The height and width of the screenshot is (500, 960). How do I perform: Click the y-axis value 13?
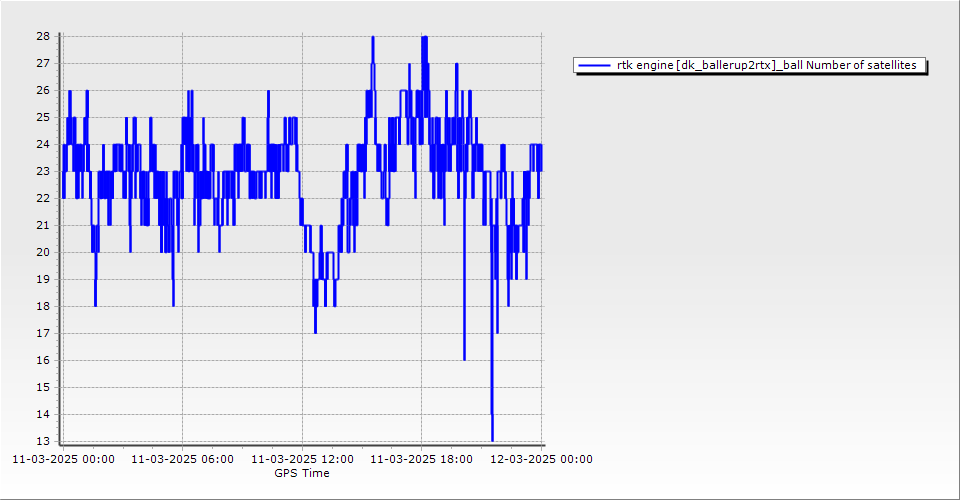coord(43,441)
